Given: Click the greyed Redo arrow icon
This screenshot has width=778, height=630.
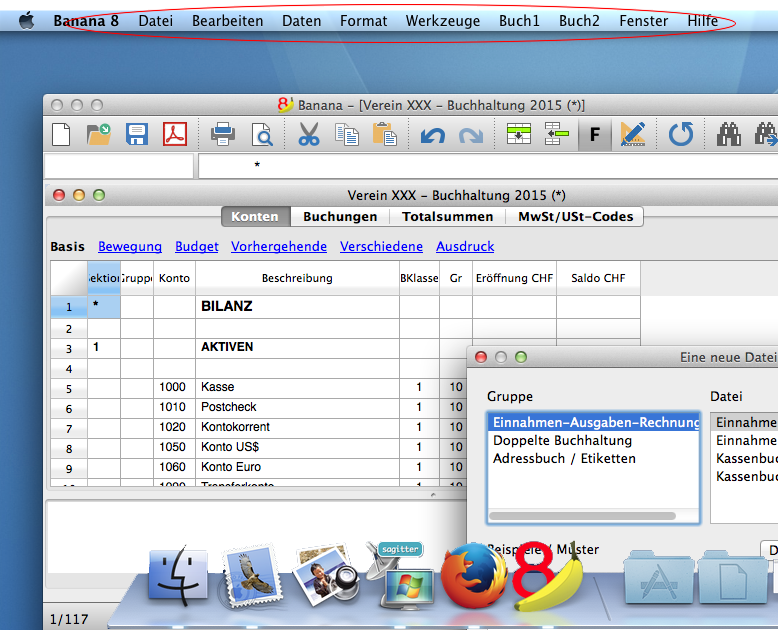Looking at the screenshot, I should click(470, 135).
